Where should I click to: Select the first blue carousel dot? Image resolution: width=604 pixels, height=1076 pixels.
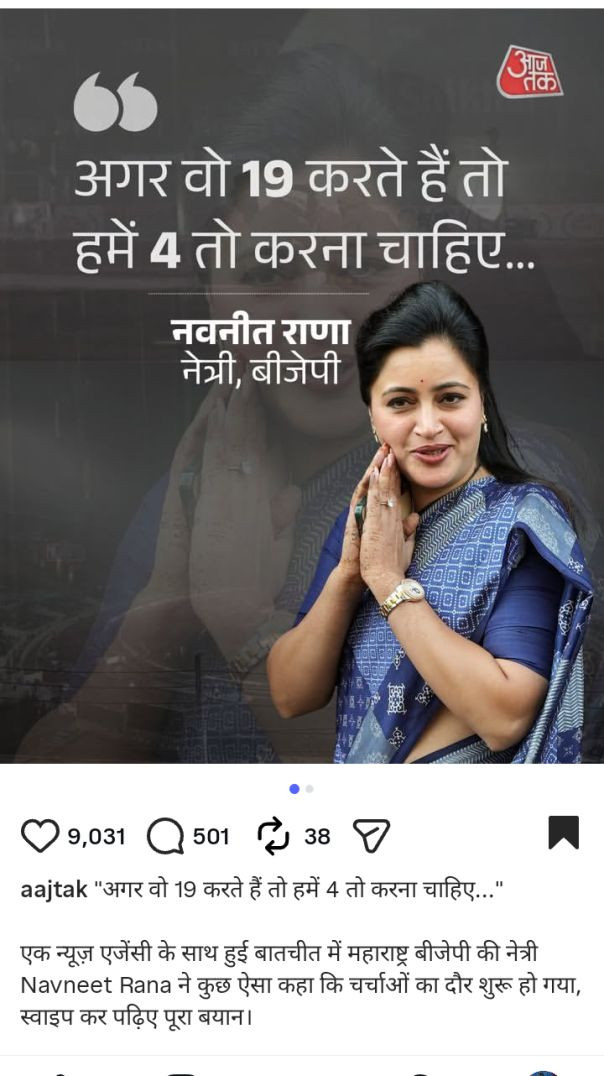pyautogui.click(x=294, y=789)
